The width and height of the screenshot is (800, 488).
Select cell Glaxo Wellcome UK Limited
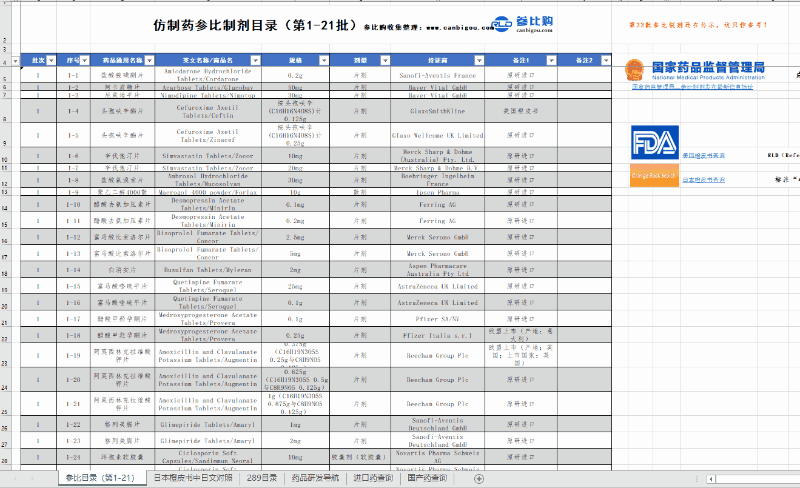pos(437,135)
